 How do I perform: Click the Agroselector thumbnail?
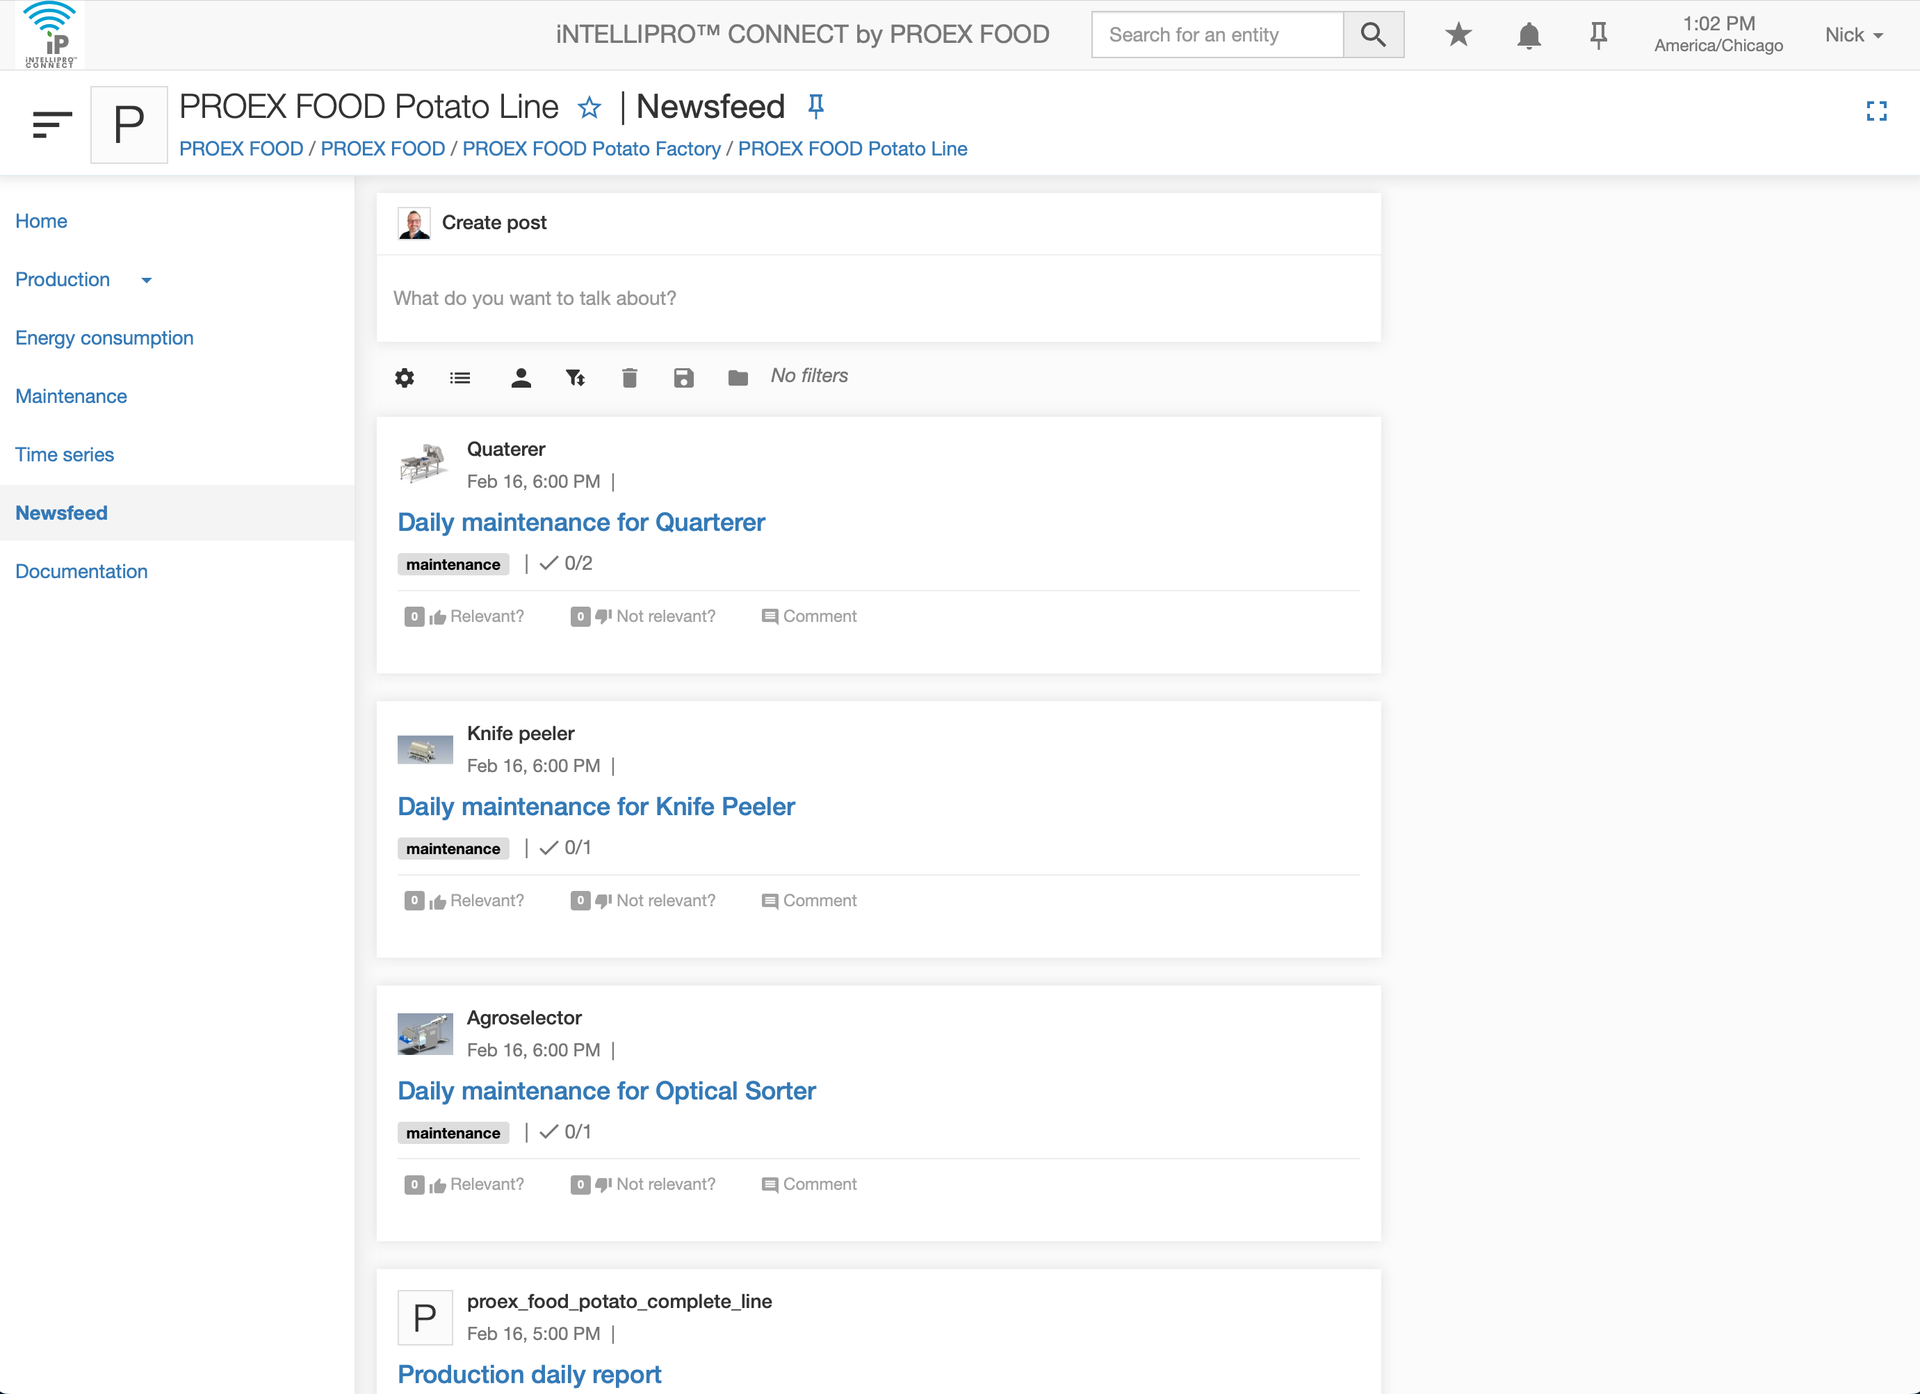425,1033
